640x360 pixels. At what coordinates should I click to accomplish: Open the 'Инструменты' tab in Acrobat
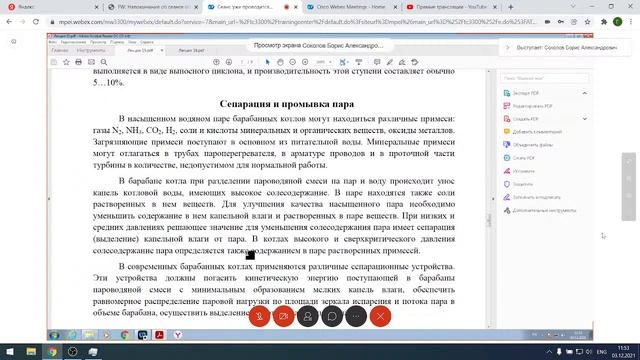(x=91, y=50)
